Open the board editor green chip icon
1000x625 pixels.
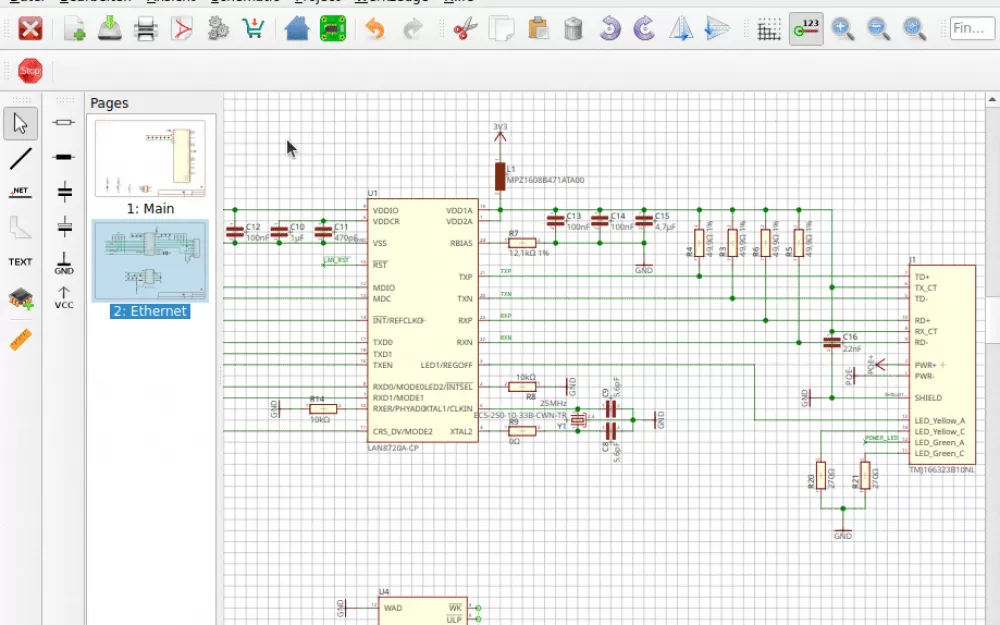(332, 29)
